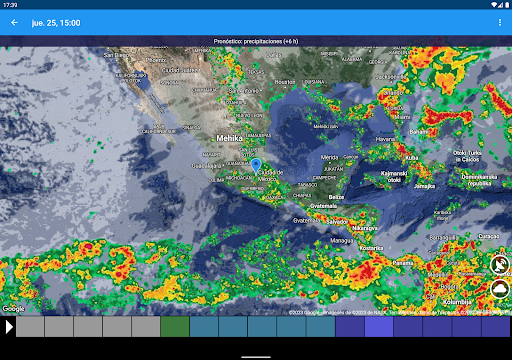The width and height of the screenshot is (512, 360).
Task: Click the 'Managua' city label
Action: tap(342, 240)
